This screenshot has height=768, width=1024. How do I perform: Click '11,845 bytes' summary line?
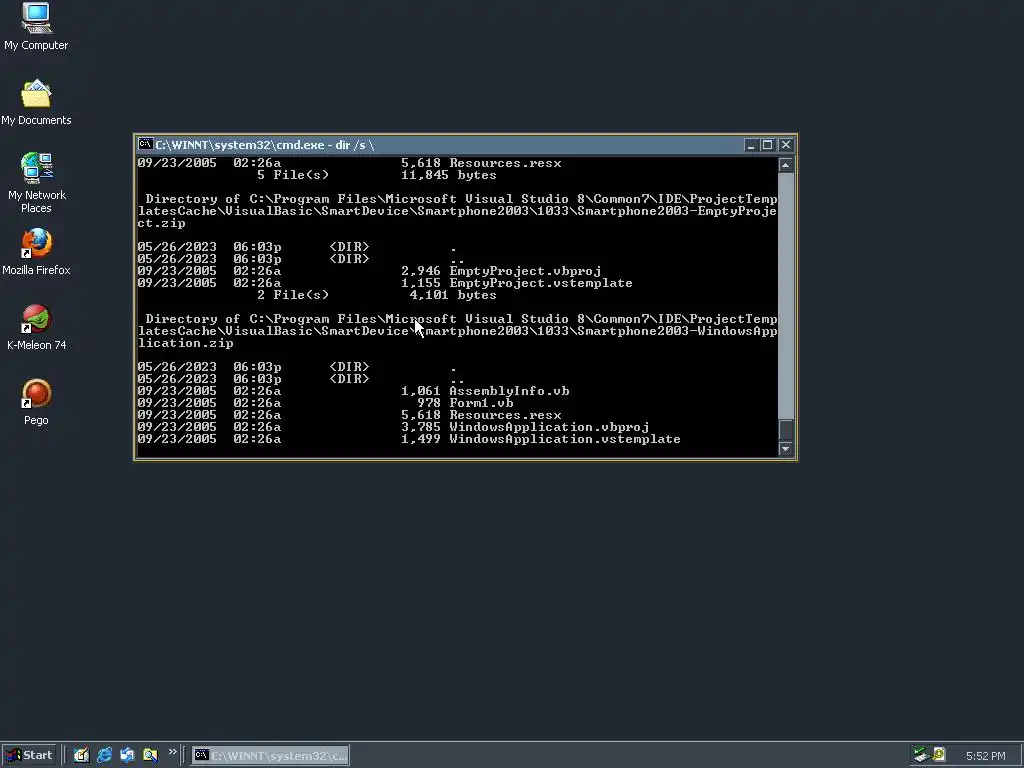[449, 175]
